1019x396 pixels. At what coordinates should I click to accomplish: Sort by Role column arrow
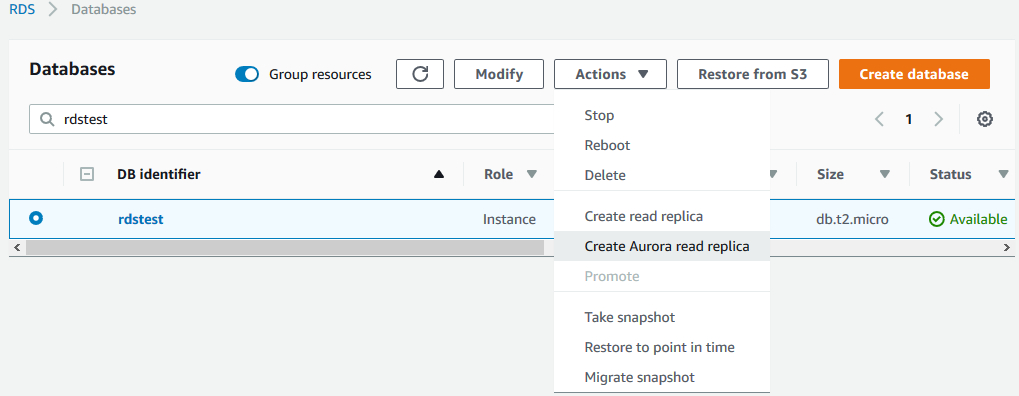(x=532, y=174)
